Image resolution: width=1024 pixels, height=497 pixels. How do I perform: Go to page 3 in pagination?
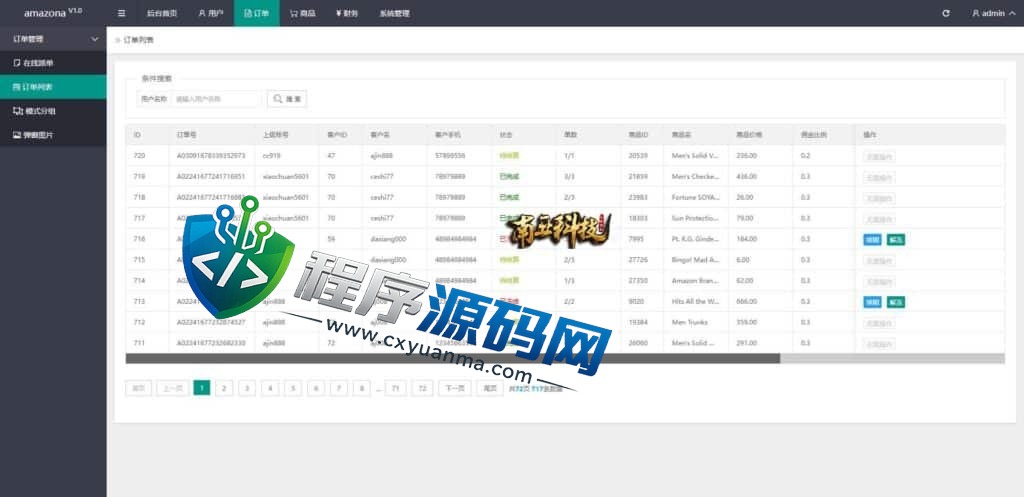(247, 388)
